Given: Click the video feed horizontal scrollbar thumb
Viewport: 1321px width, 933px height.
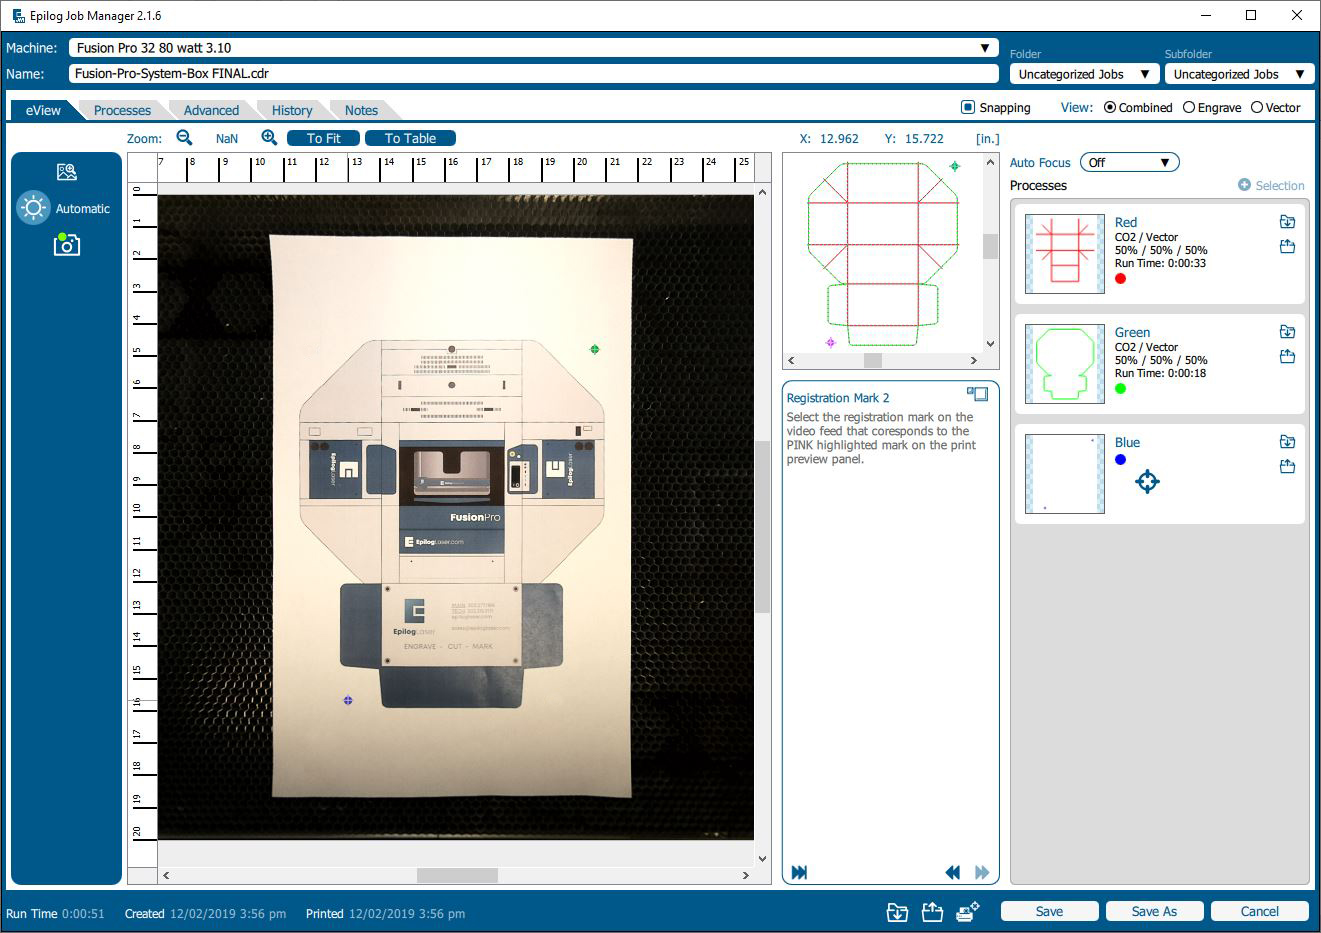Looking at the screenshot, I should coord(457,875).
